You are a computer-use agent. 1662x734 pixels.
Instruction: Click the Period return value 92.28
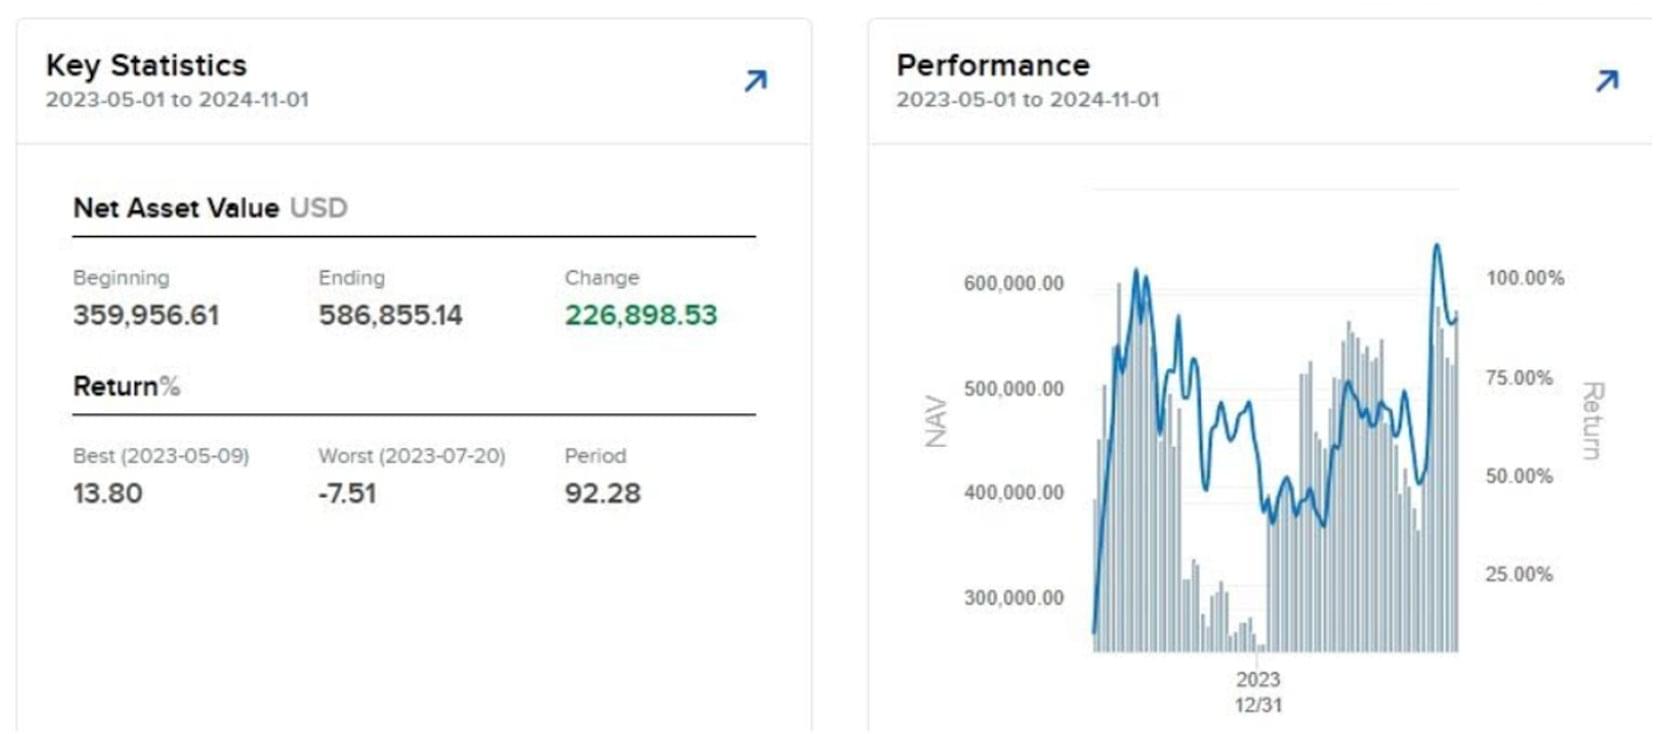coord(602,493)
